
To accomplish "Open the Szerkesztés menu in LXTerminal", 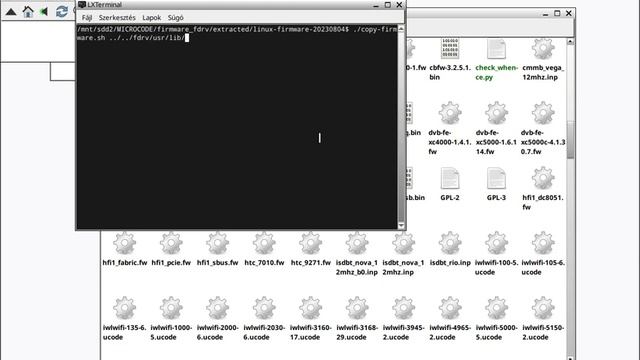I will [x=117, y=18].
